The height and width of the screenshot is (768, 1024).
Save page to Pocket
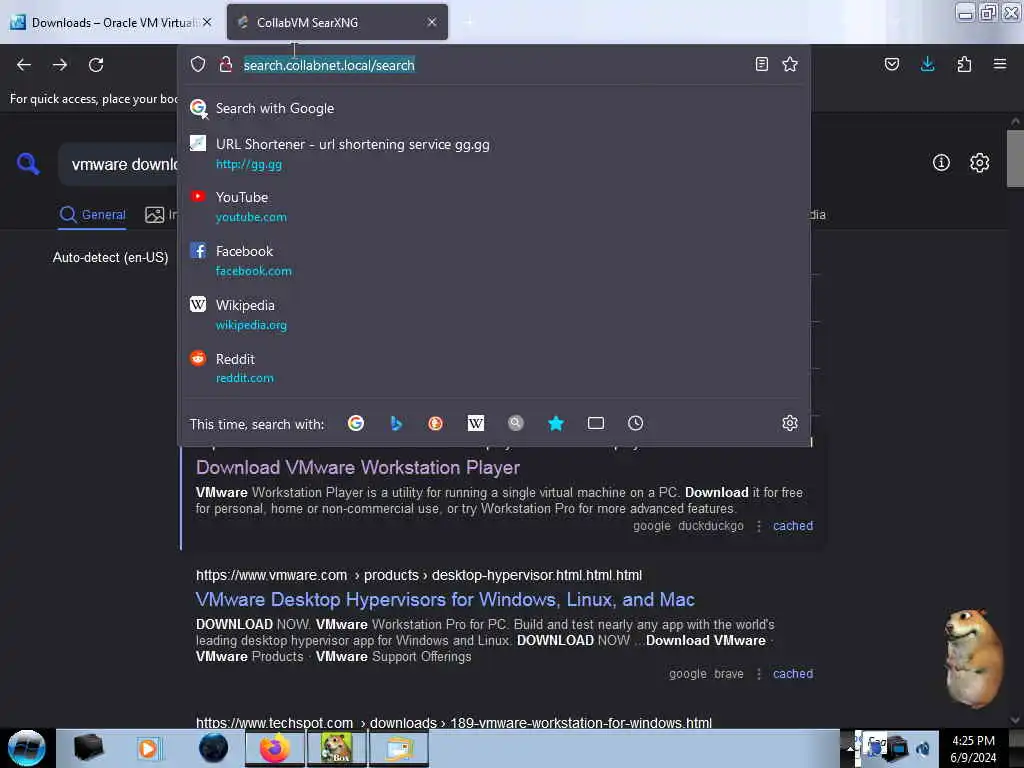coord(891,64)
